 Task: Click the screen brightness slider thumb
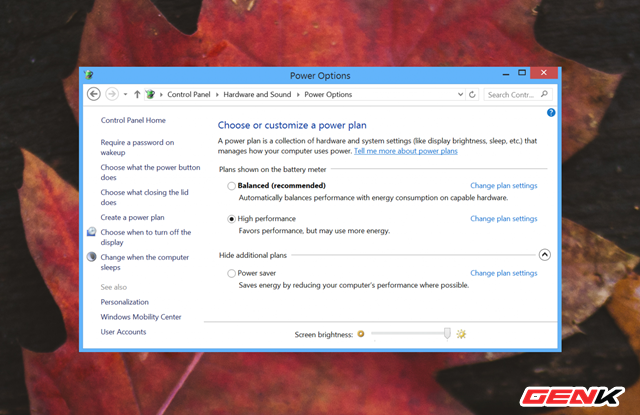pos(447,333)
